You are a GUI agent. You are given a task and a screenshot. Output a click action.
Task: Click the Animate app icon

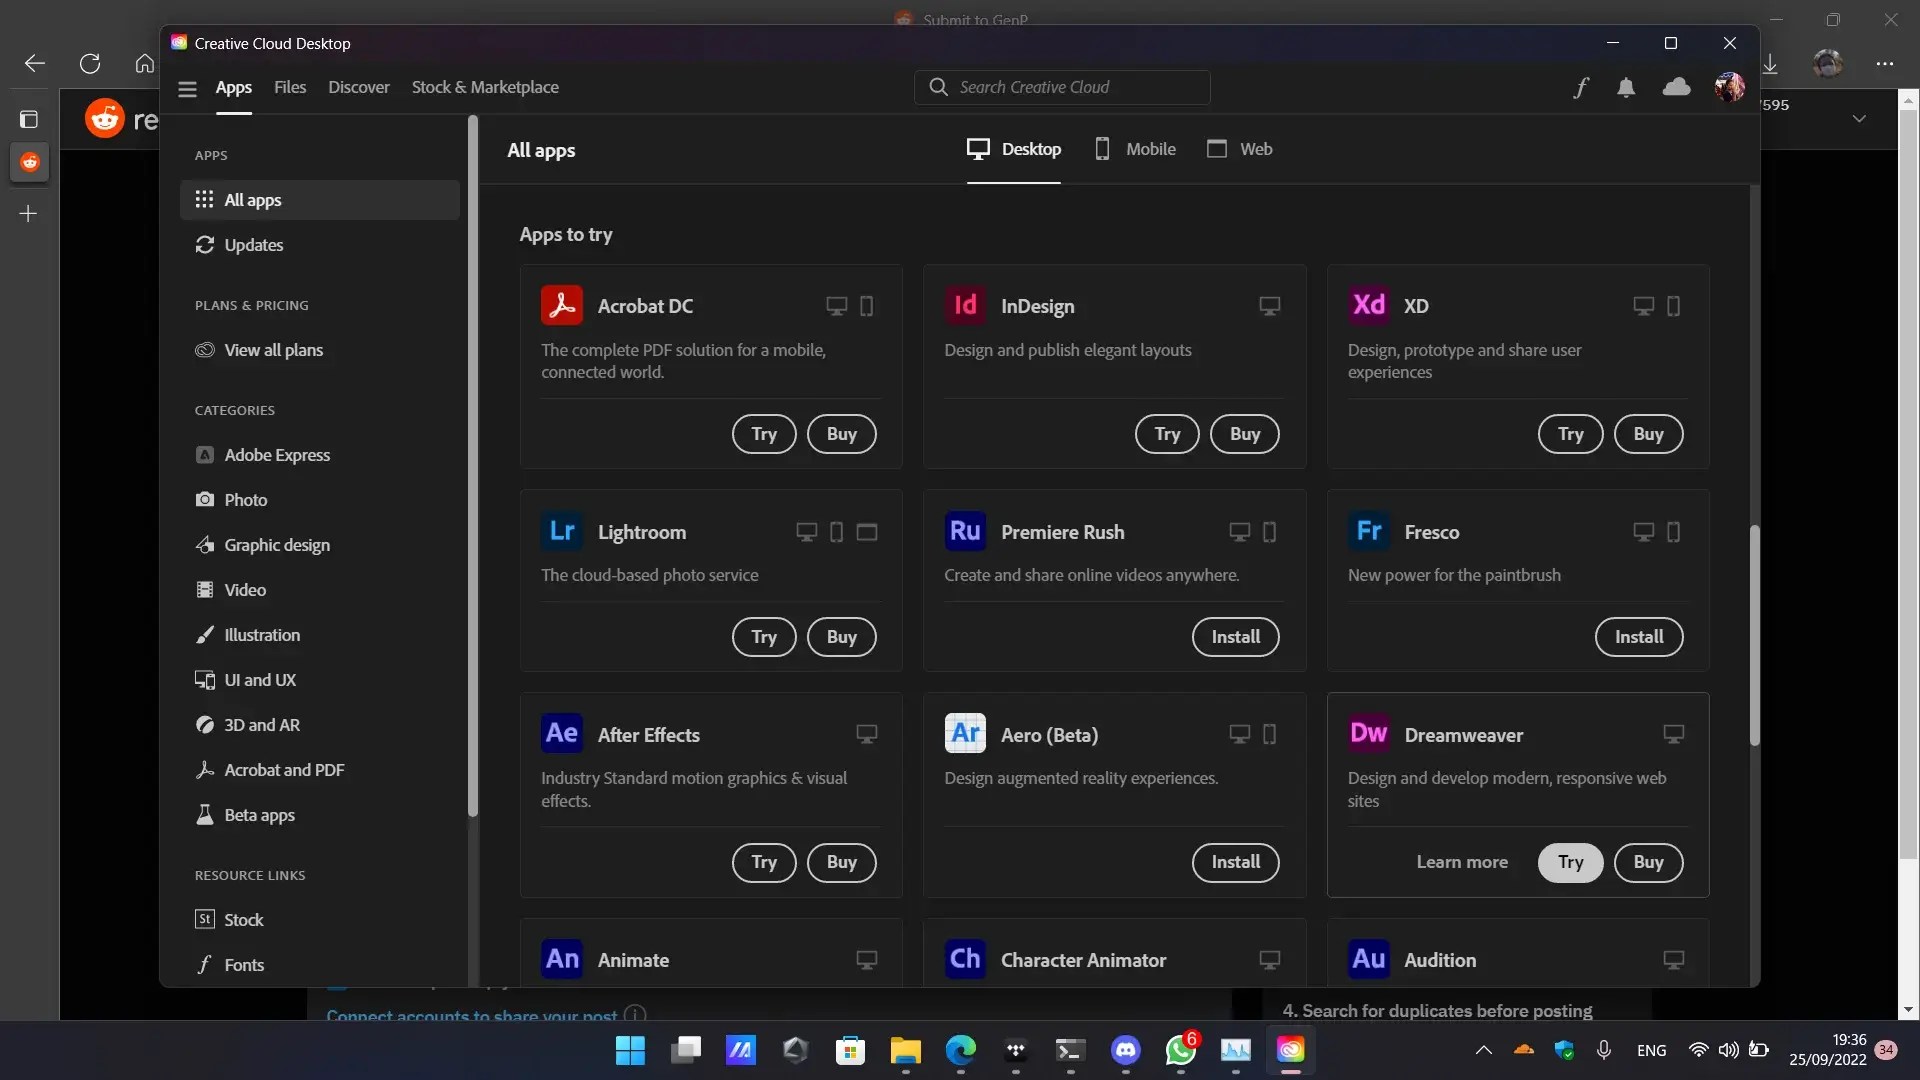562,960
